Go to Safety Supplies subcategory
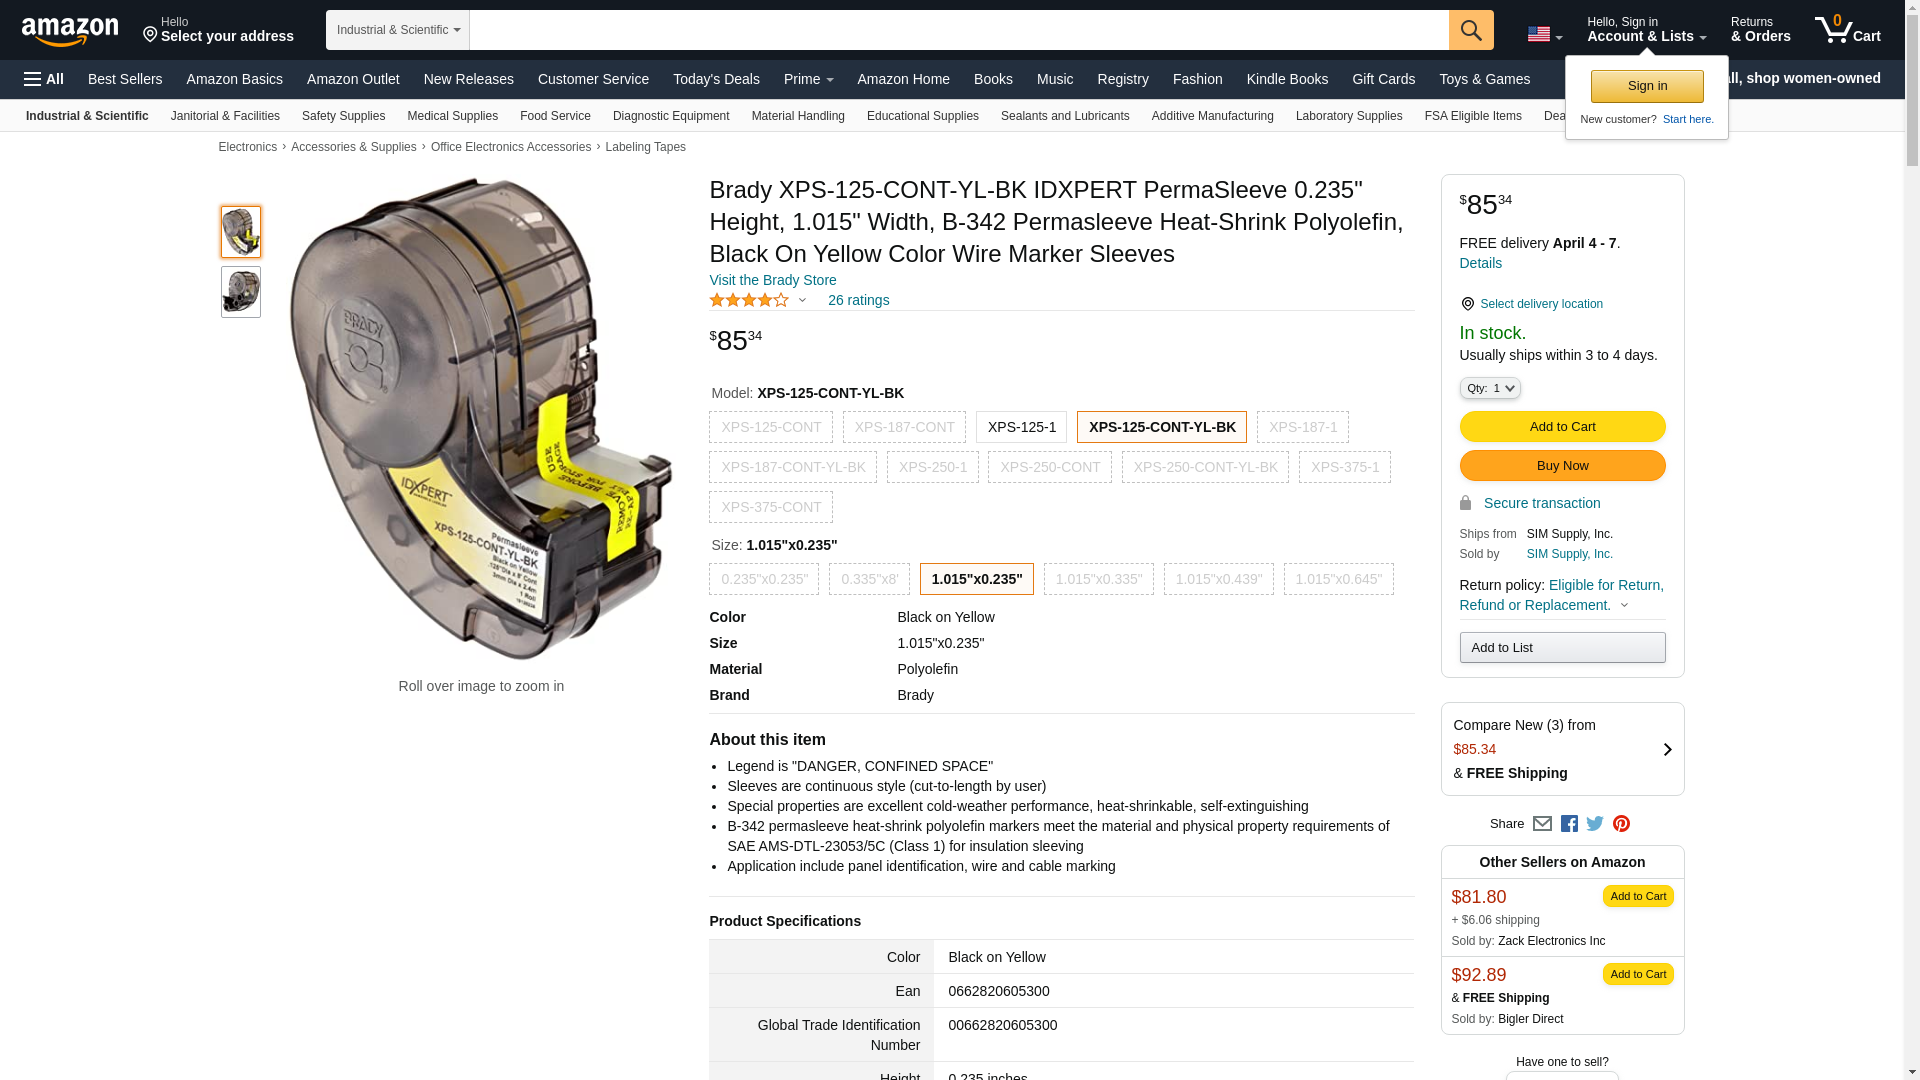The image size is (1920, 1080). (x=343, y=116)
